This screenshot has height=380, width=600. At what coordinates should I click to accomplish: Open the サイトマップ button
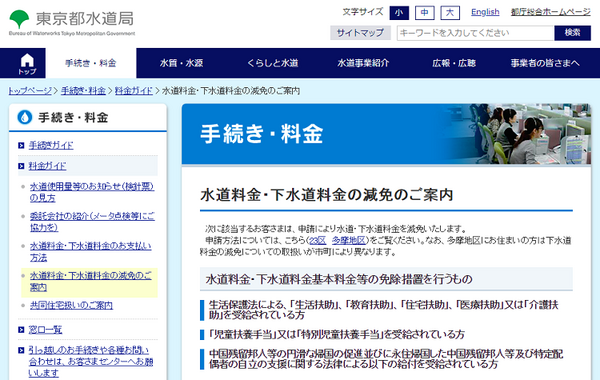360,33
